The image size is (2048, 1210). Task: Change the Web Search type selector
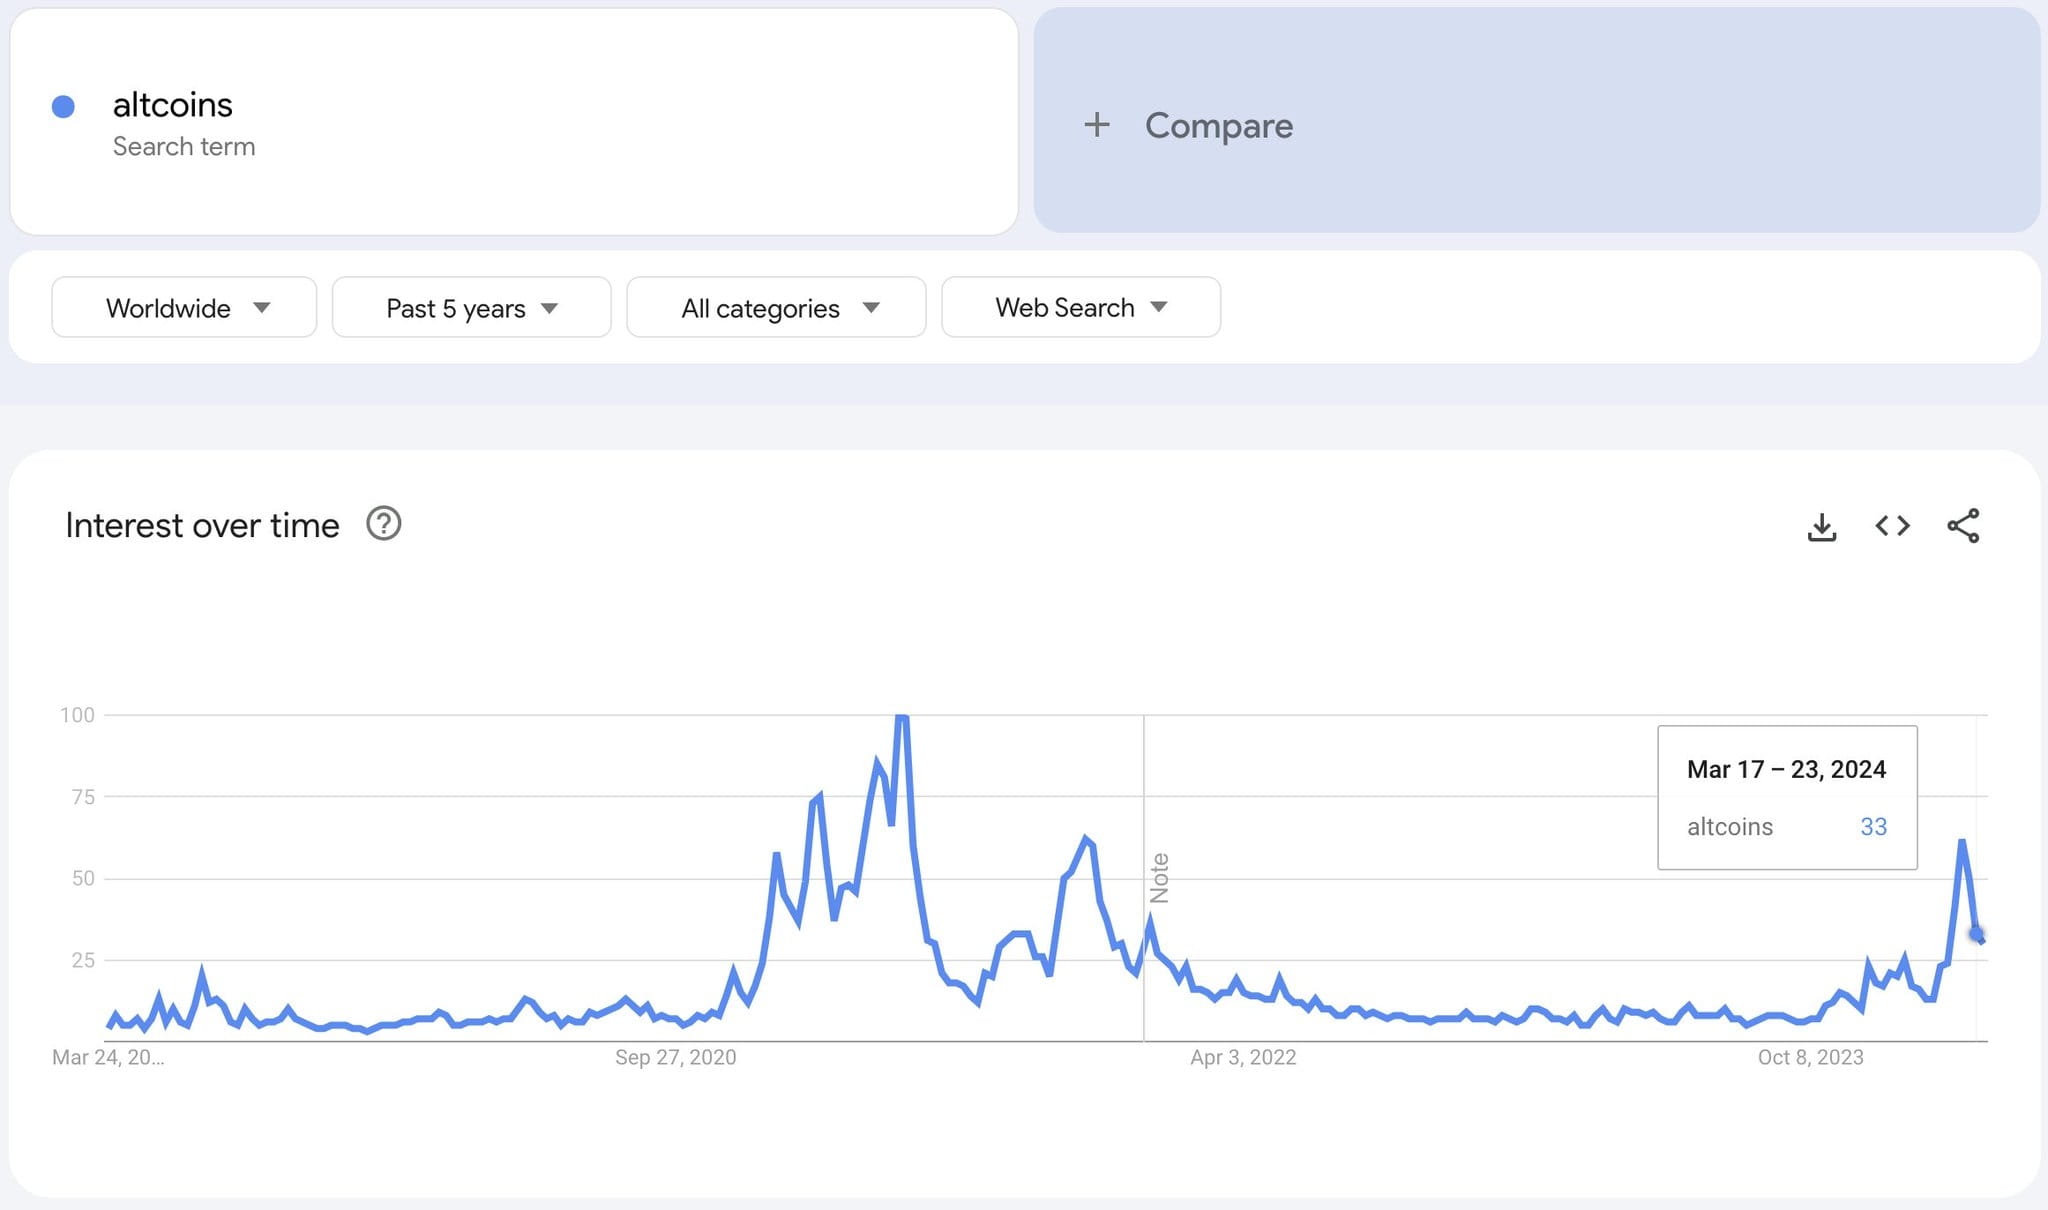[x=1081, y=307]
